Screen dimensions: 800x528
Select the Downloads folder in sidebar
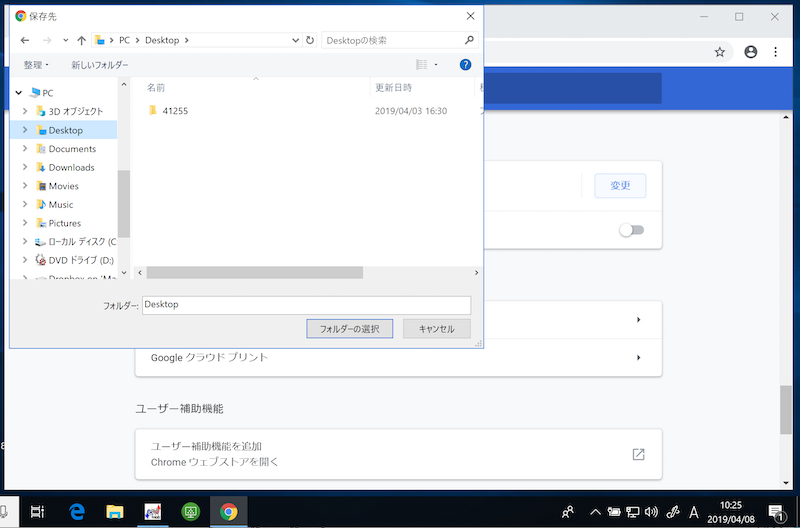click(x=71, y=167)
